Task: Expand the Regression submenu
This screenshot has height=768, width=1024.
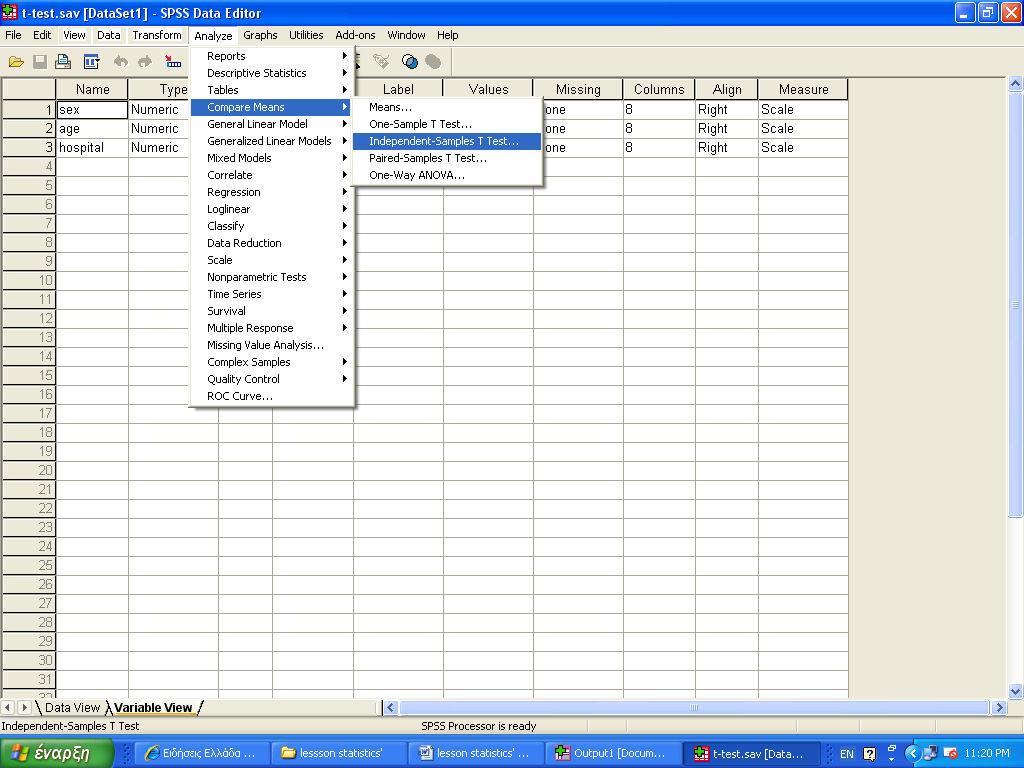Action: click(272, 192)
